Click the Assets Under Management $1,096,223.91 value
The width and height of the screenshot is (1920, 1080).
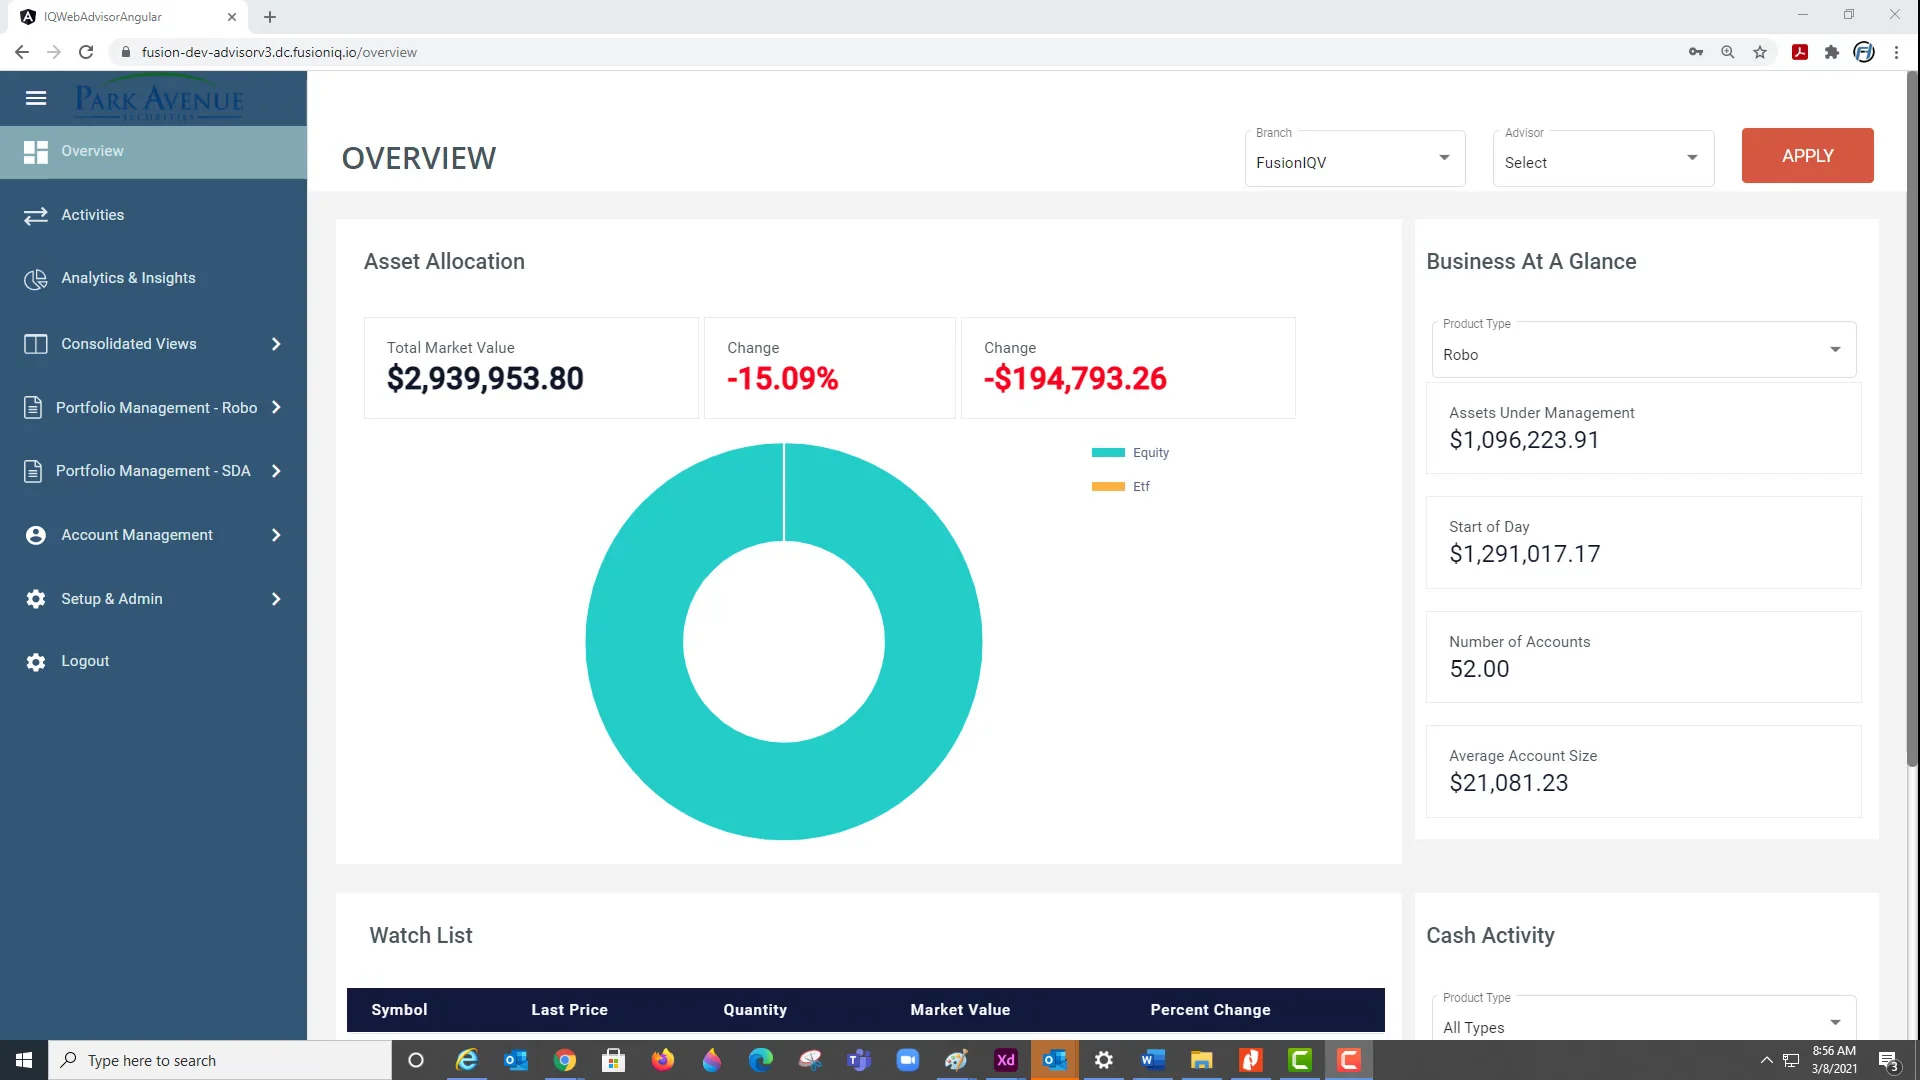(x=1524, y=440)
